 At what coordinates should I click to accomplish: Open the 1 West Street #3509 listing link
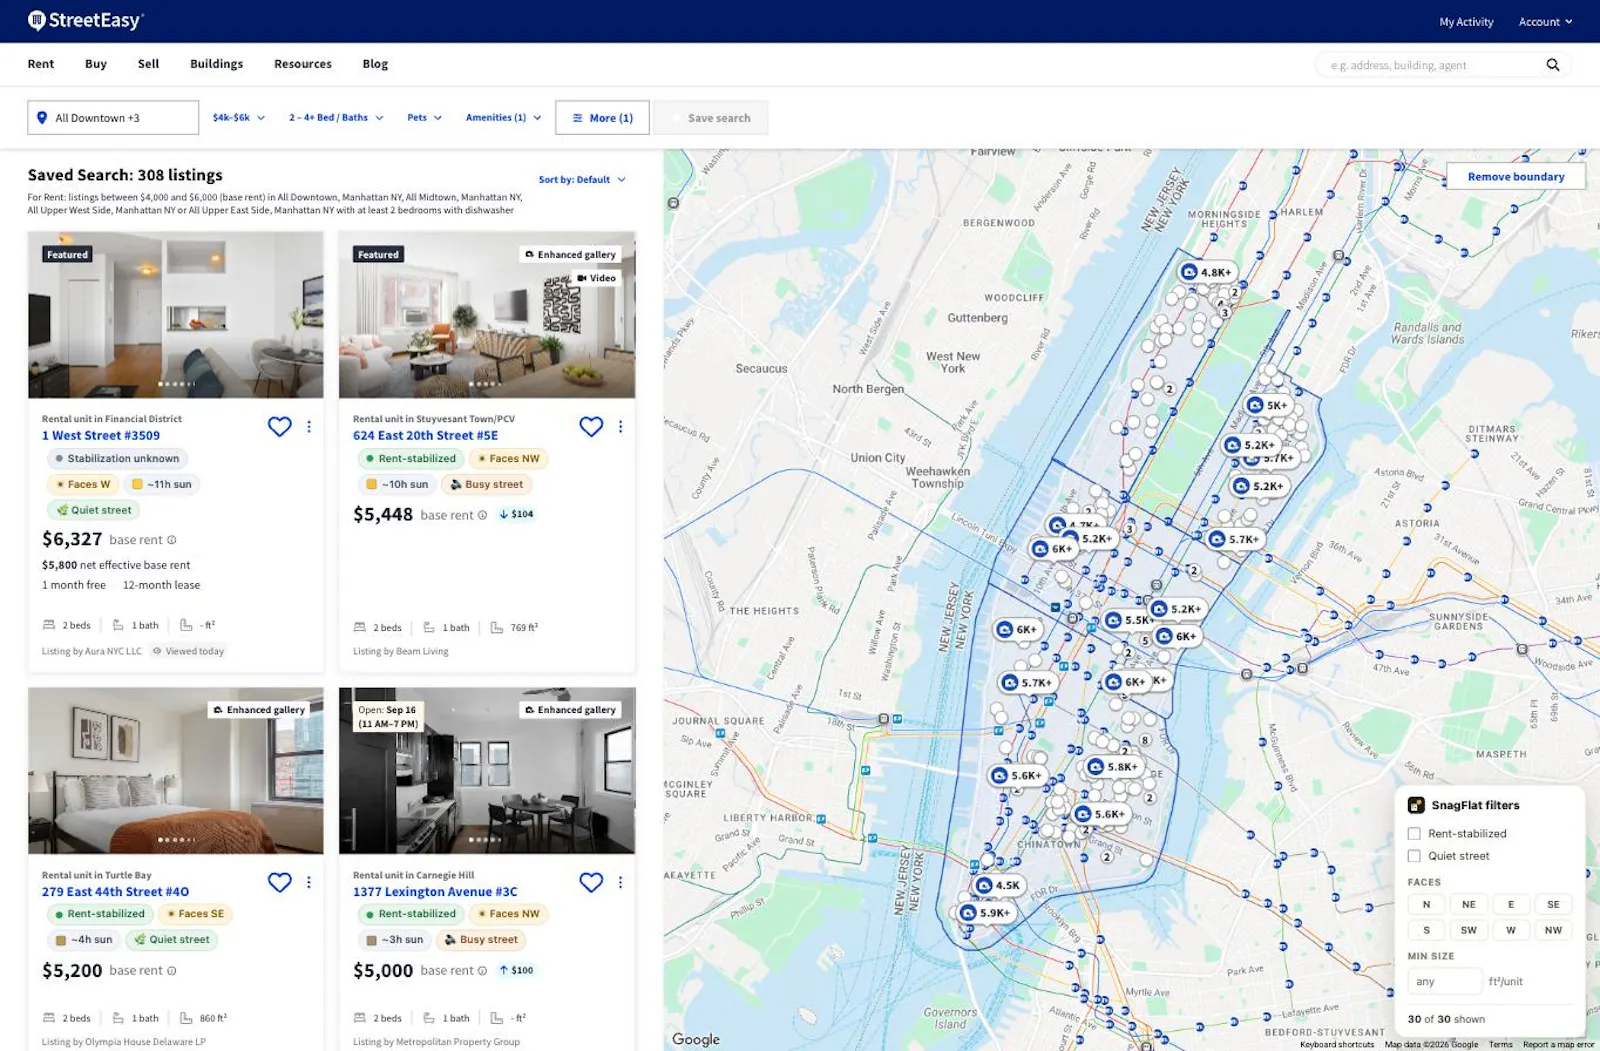101,436
